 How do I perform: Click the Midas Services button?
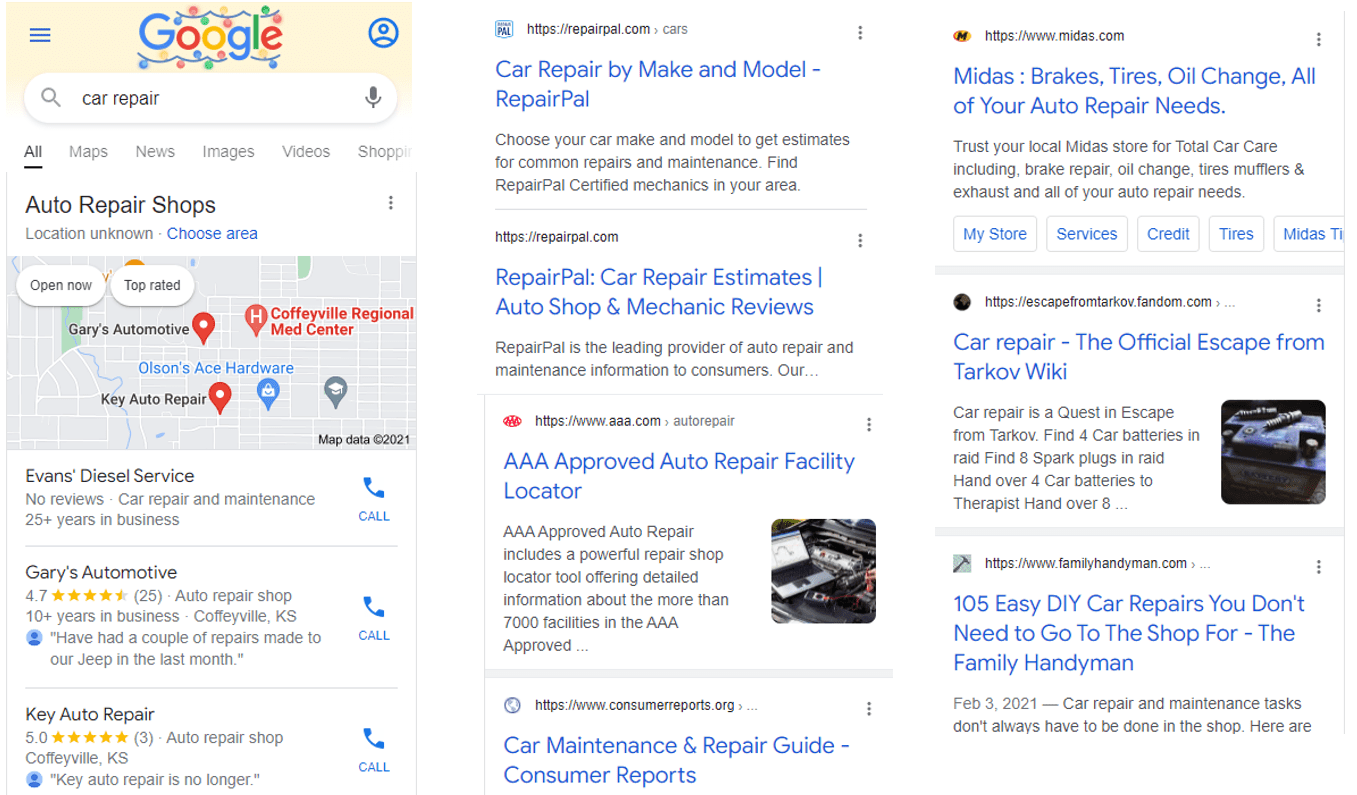1087,234
